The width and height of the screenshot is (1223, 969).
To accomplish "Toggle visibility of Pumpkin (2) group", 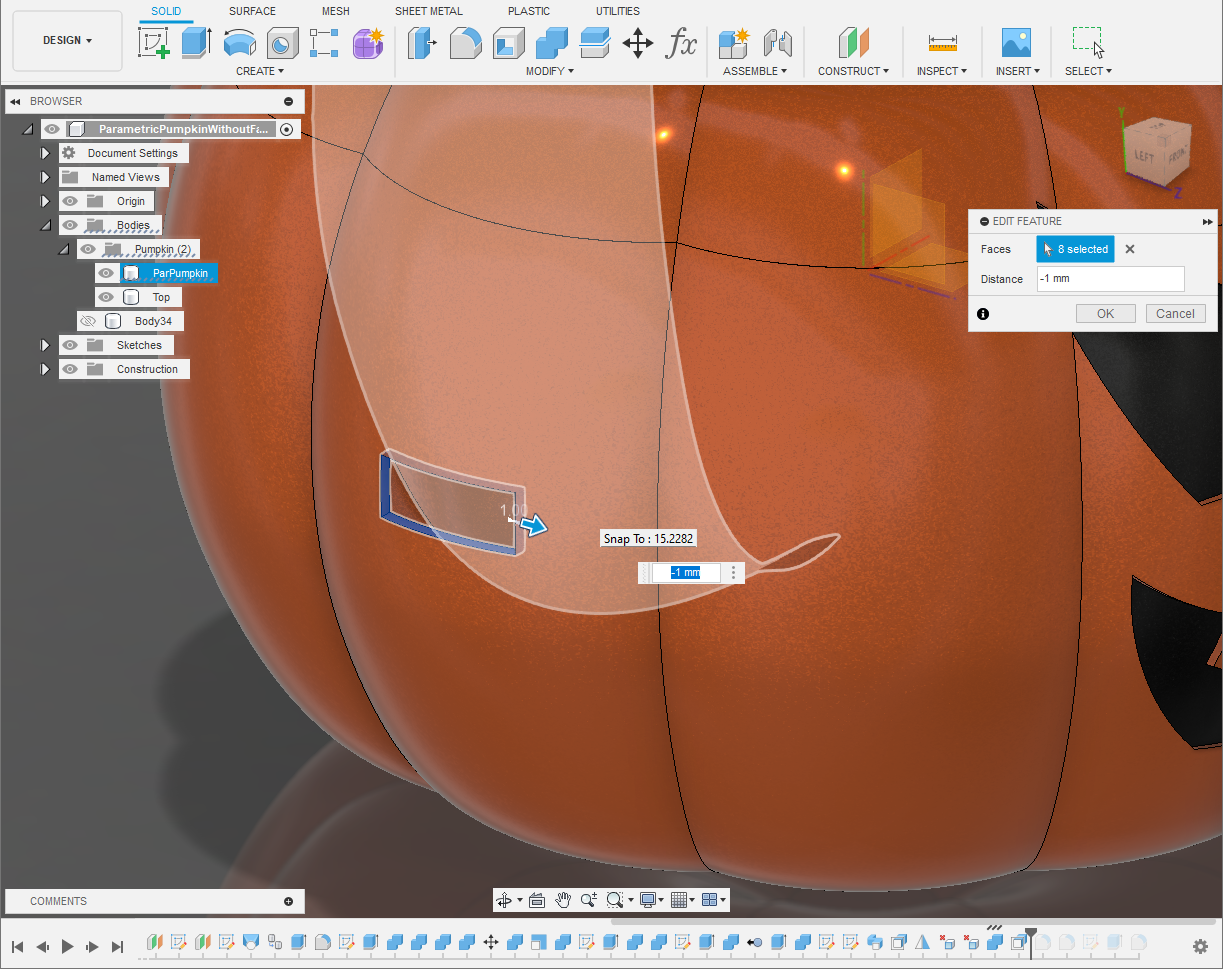I will pos(87,249).
